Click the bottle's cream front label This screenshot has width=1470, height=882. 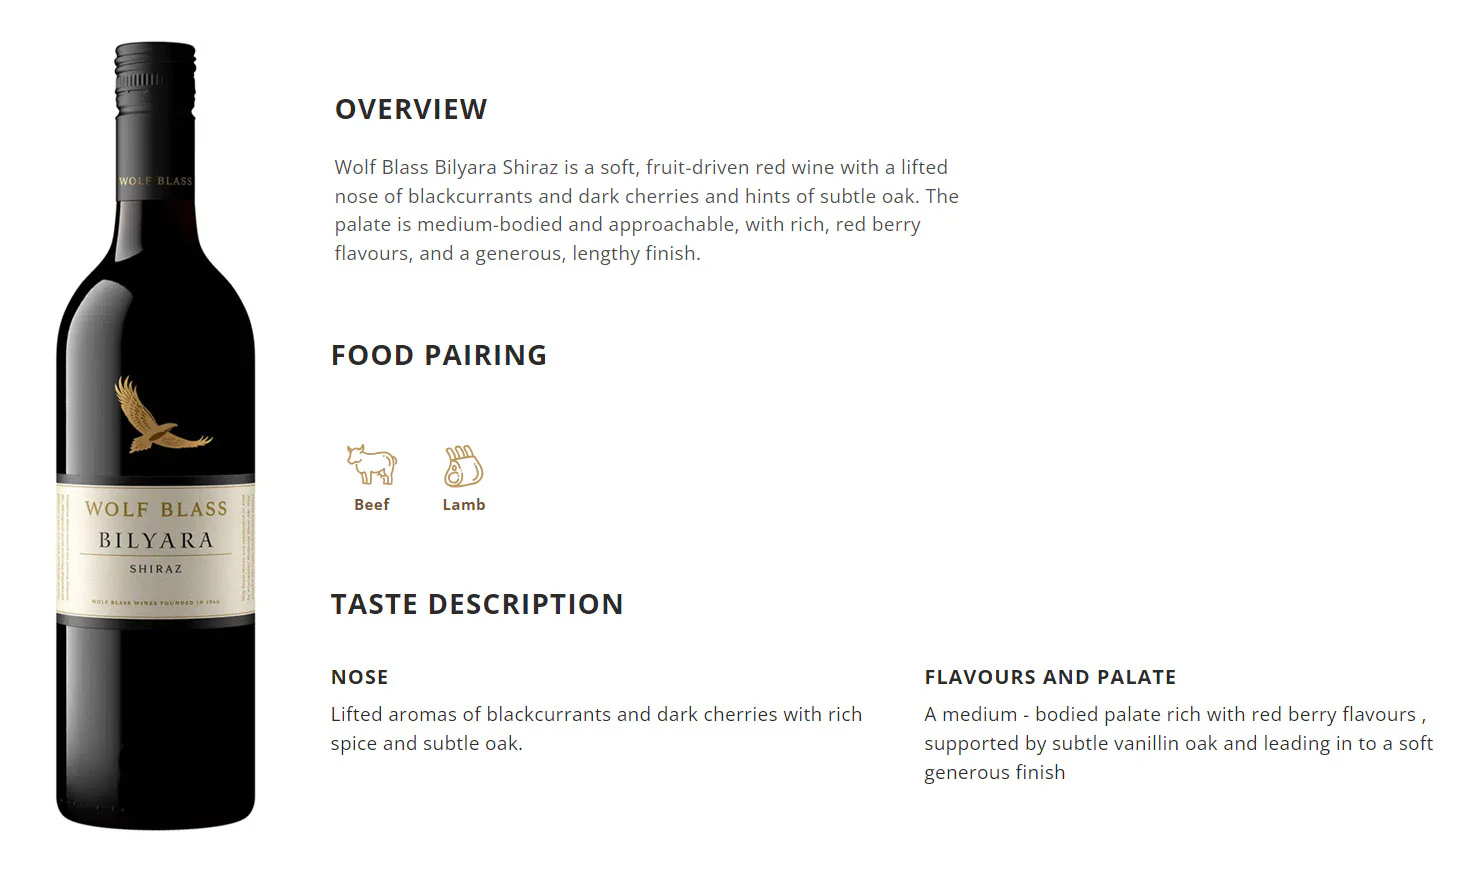click(x=156, y=550)
